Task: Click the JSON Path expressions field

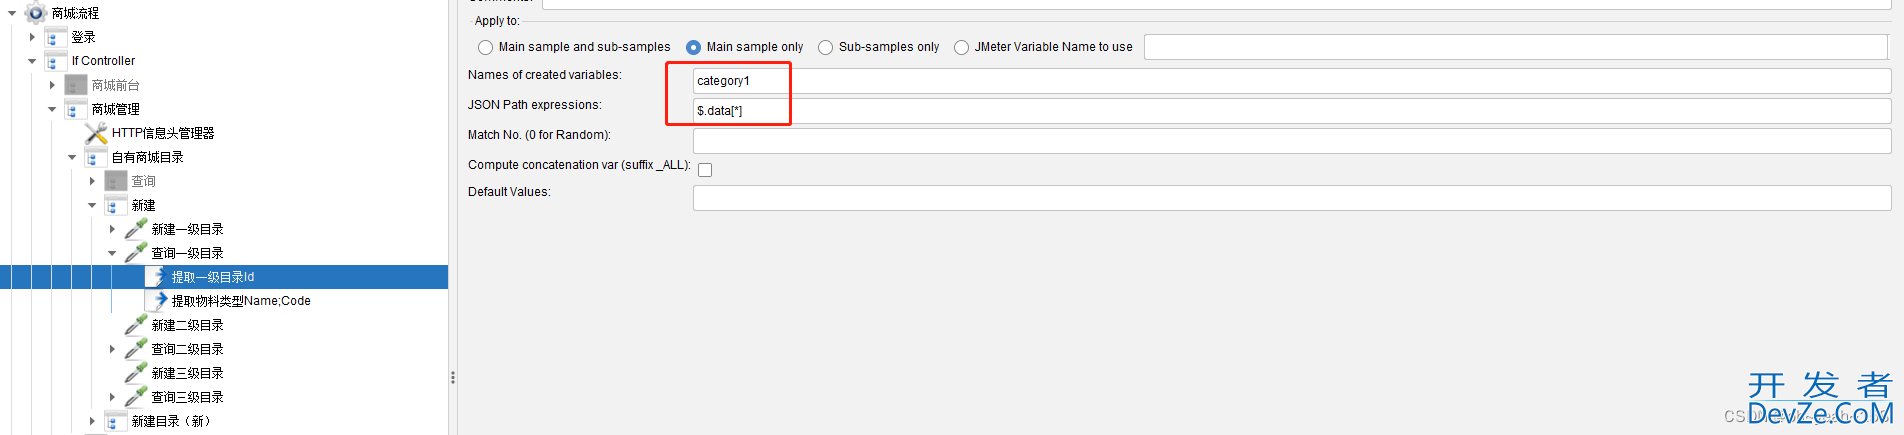Action: (x=1292, y=111)
